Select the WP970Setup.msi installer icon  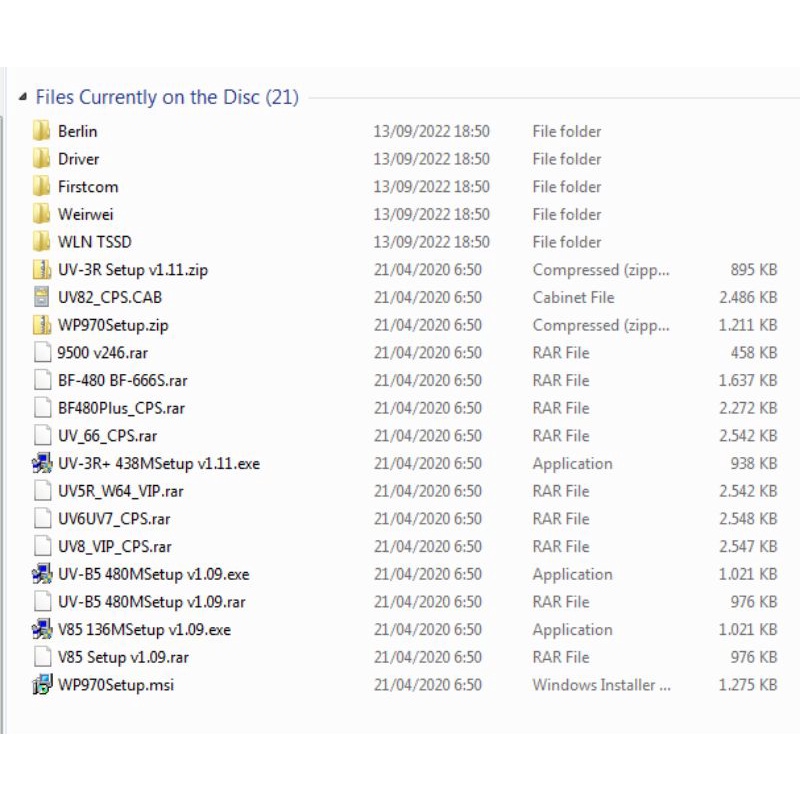[41, 685]
